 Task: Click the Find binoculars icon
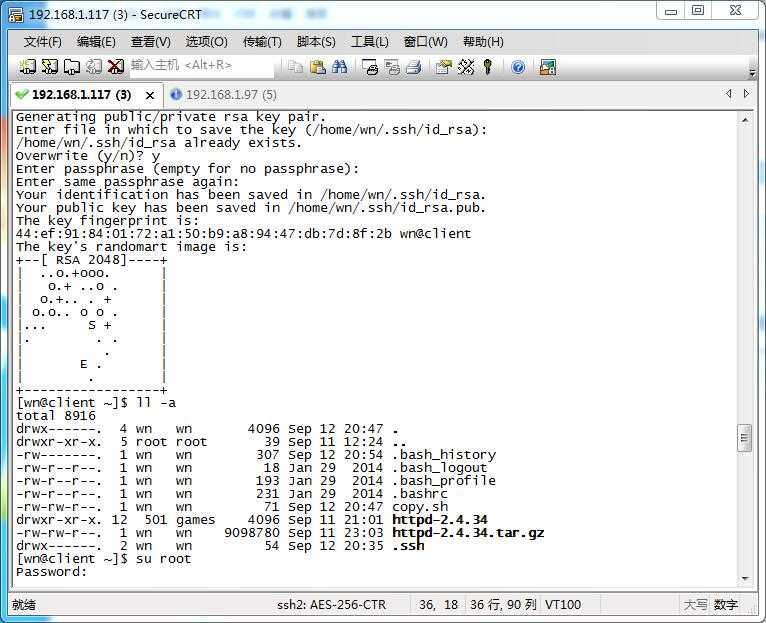[339, 66]
